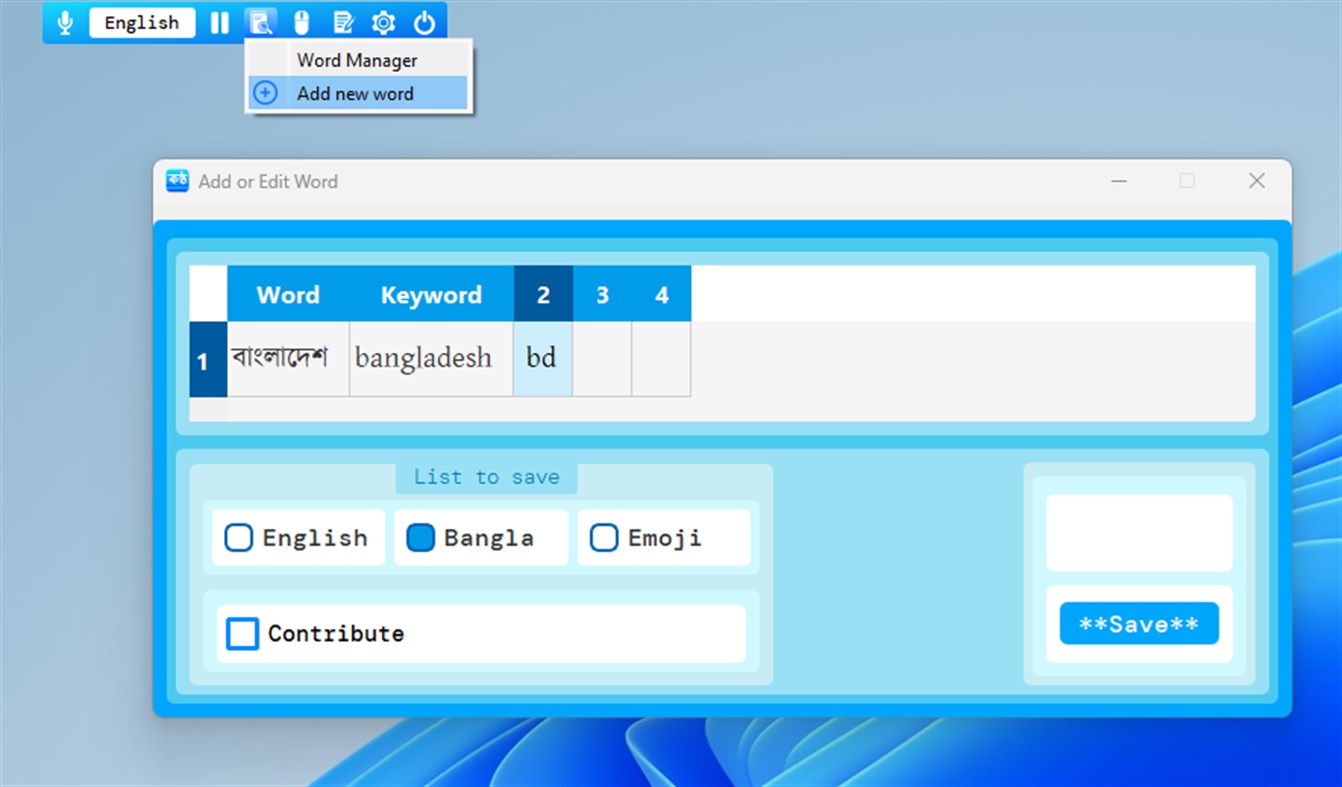Image resolution: width=1342 pixels, height=787 pixels.
Task: Click the power icon to exit
Action: coord(424,22)
